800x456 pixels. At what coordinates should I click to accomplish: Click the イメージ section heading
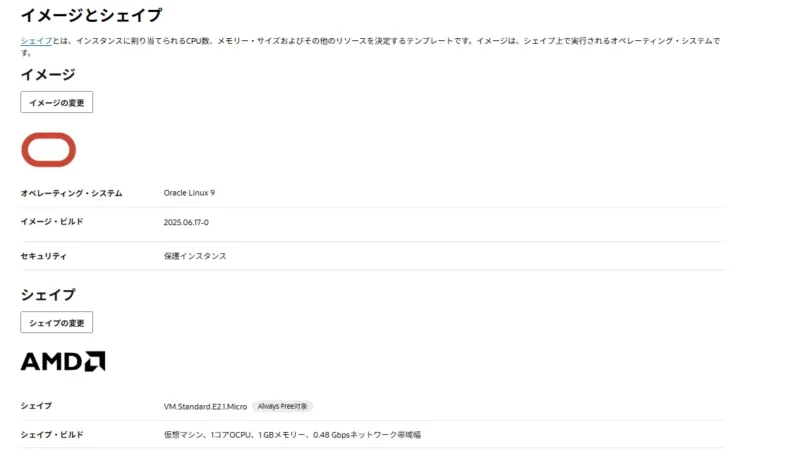click(48, 74)
